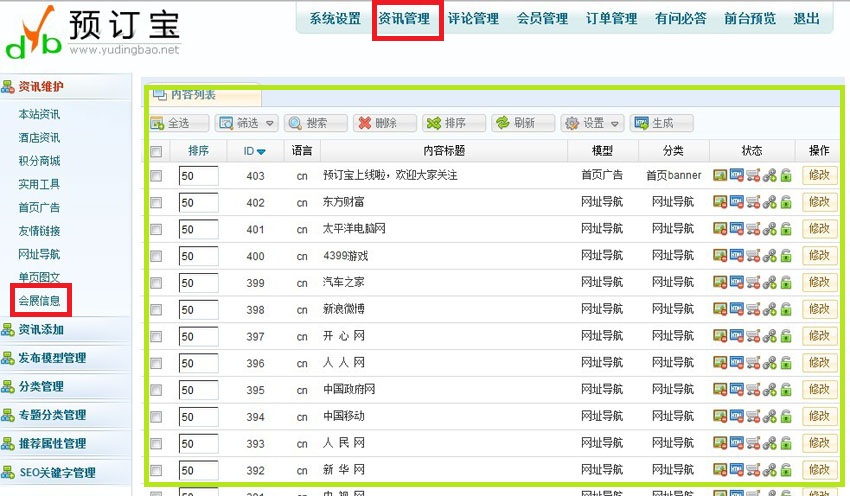Click the sort order field in row 403
Viewport: 850px width, 496px height.
pyautogui.click(x=198, y=176)
